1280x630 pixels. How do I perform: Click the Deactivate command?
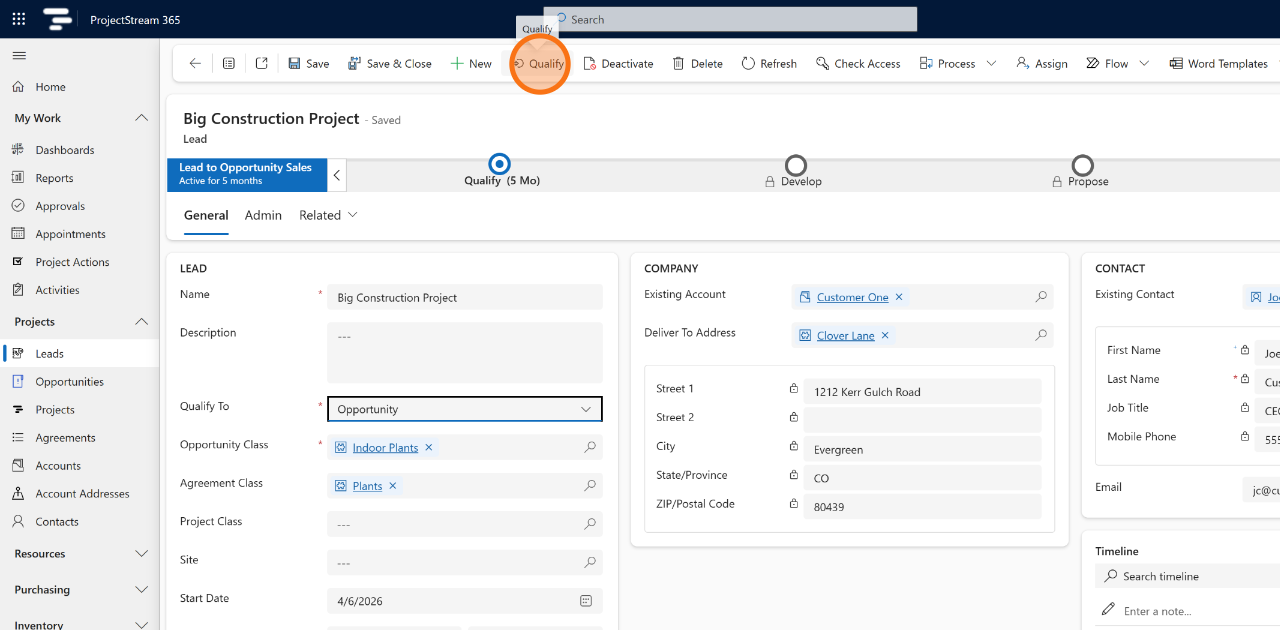[x=618, y=63]
